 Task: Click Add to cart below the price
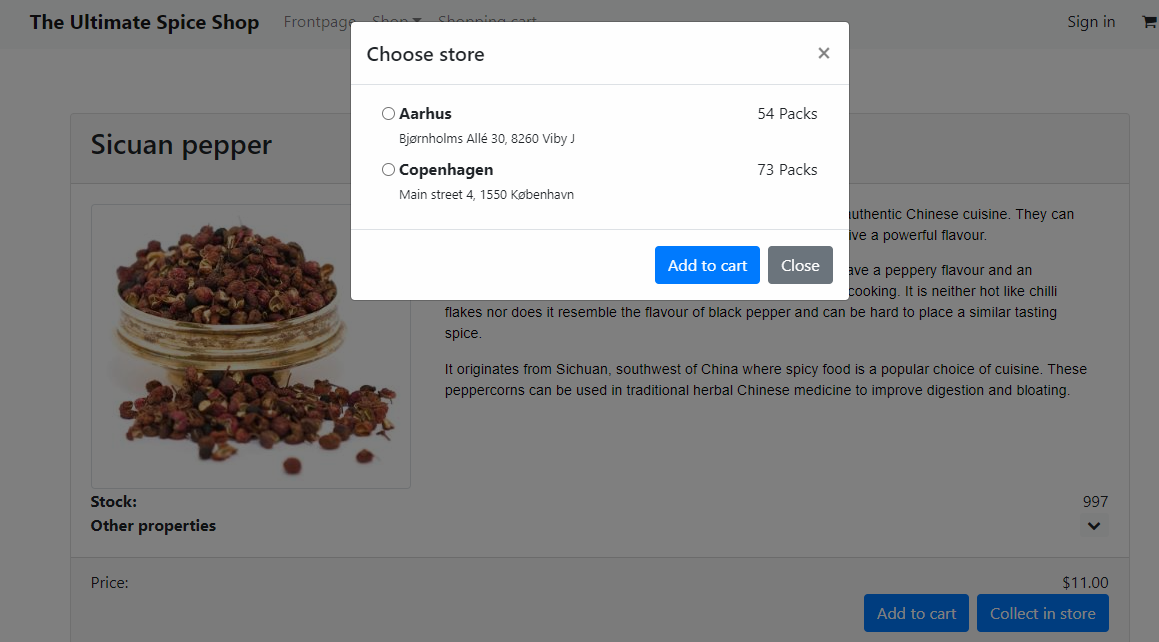(x=916, y=613)
